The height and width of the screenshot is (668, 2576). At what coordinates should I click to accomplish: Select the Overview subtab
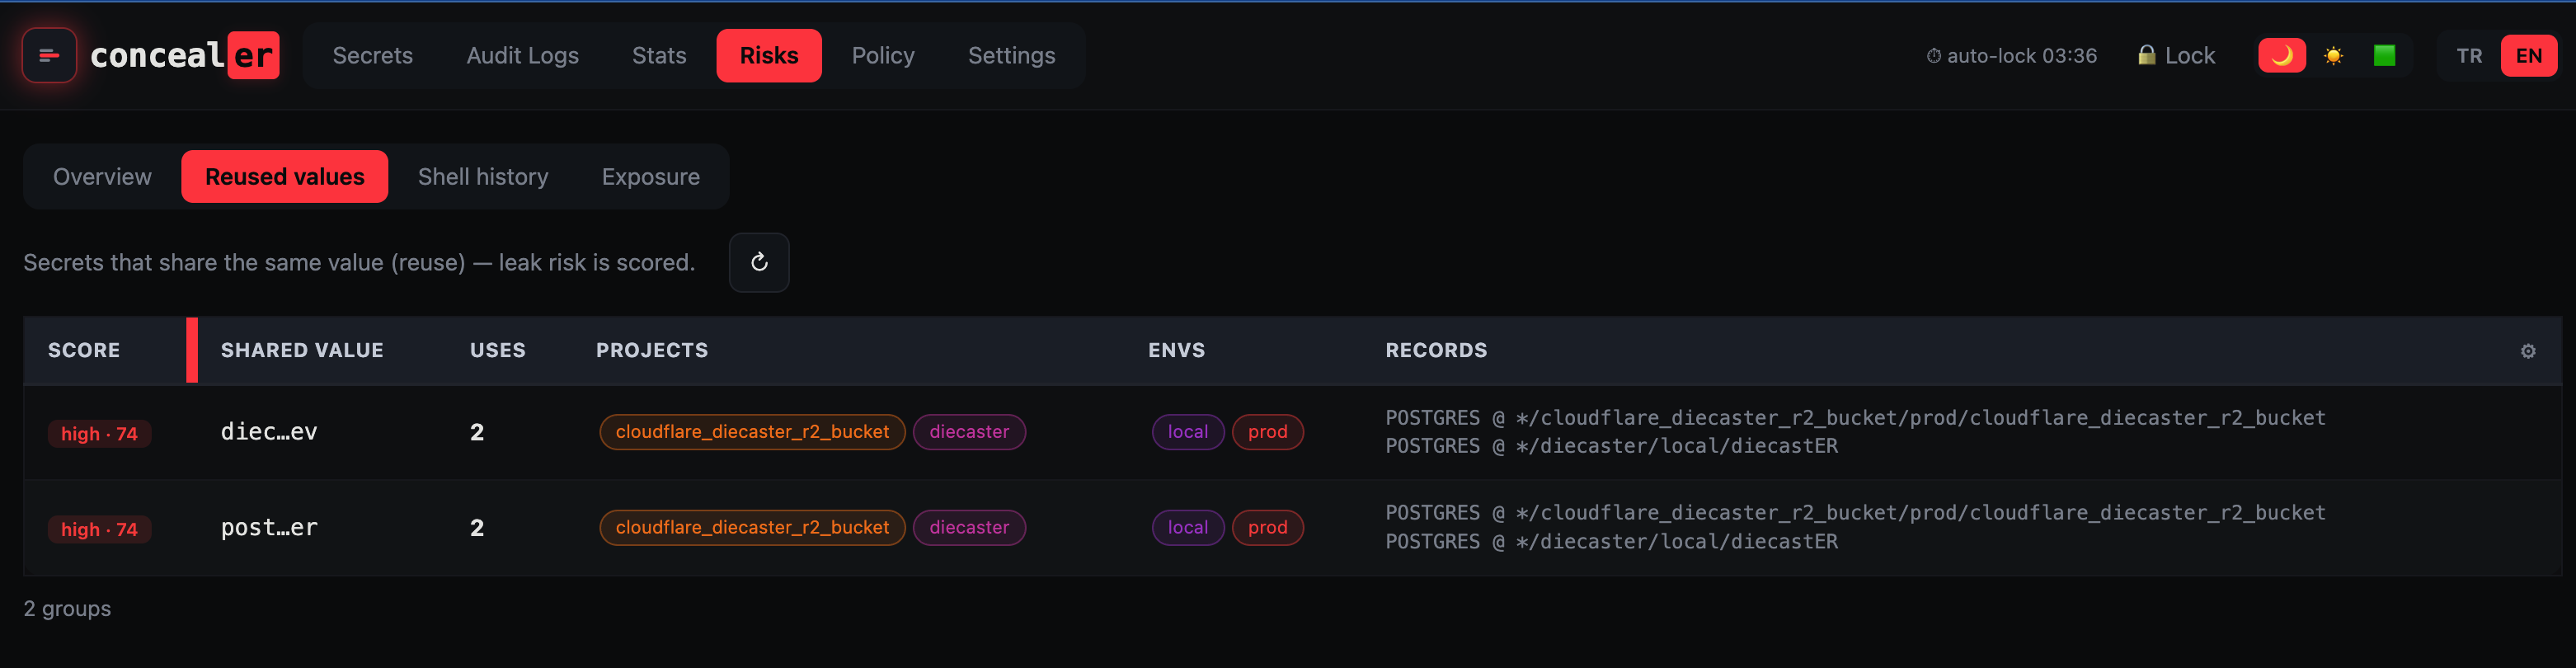tap(102, 177)
